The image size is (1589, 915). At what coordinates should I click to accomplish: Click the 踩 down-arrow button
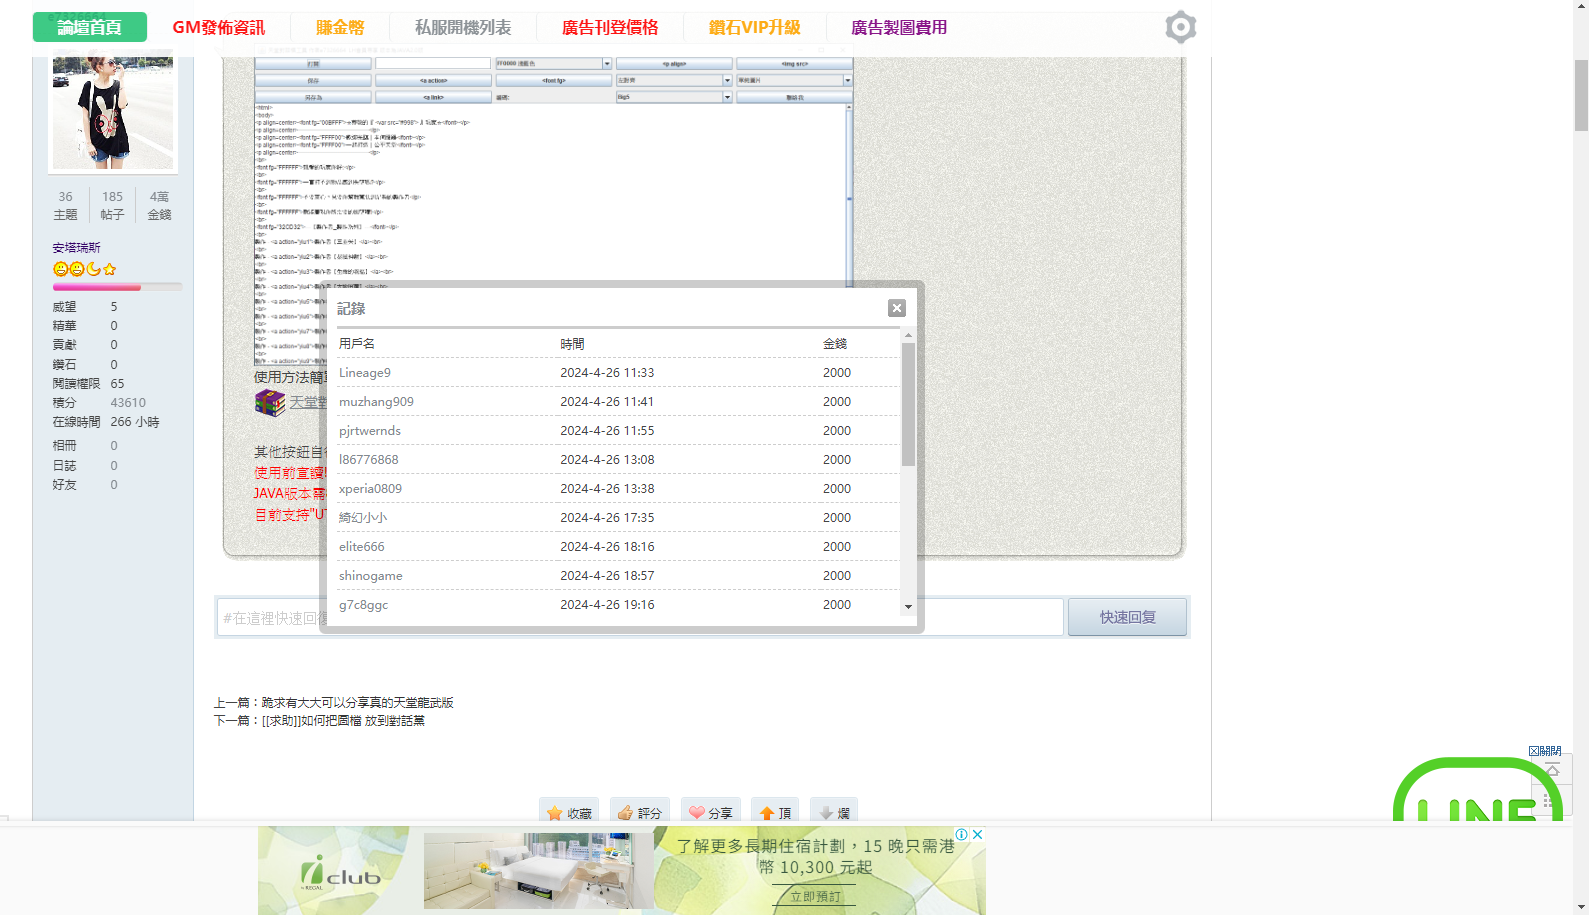[834, 812]
